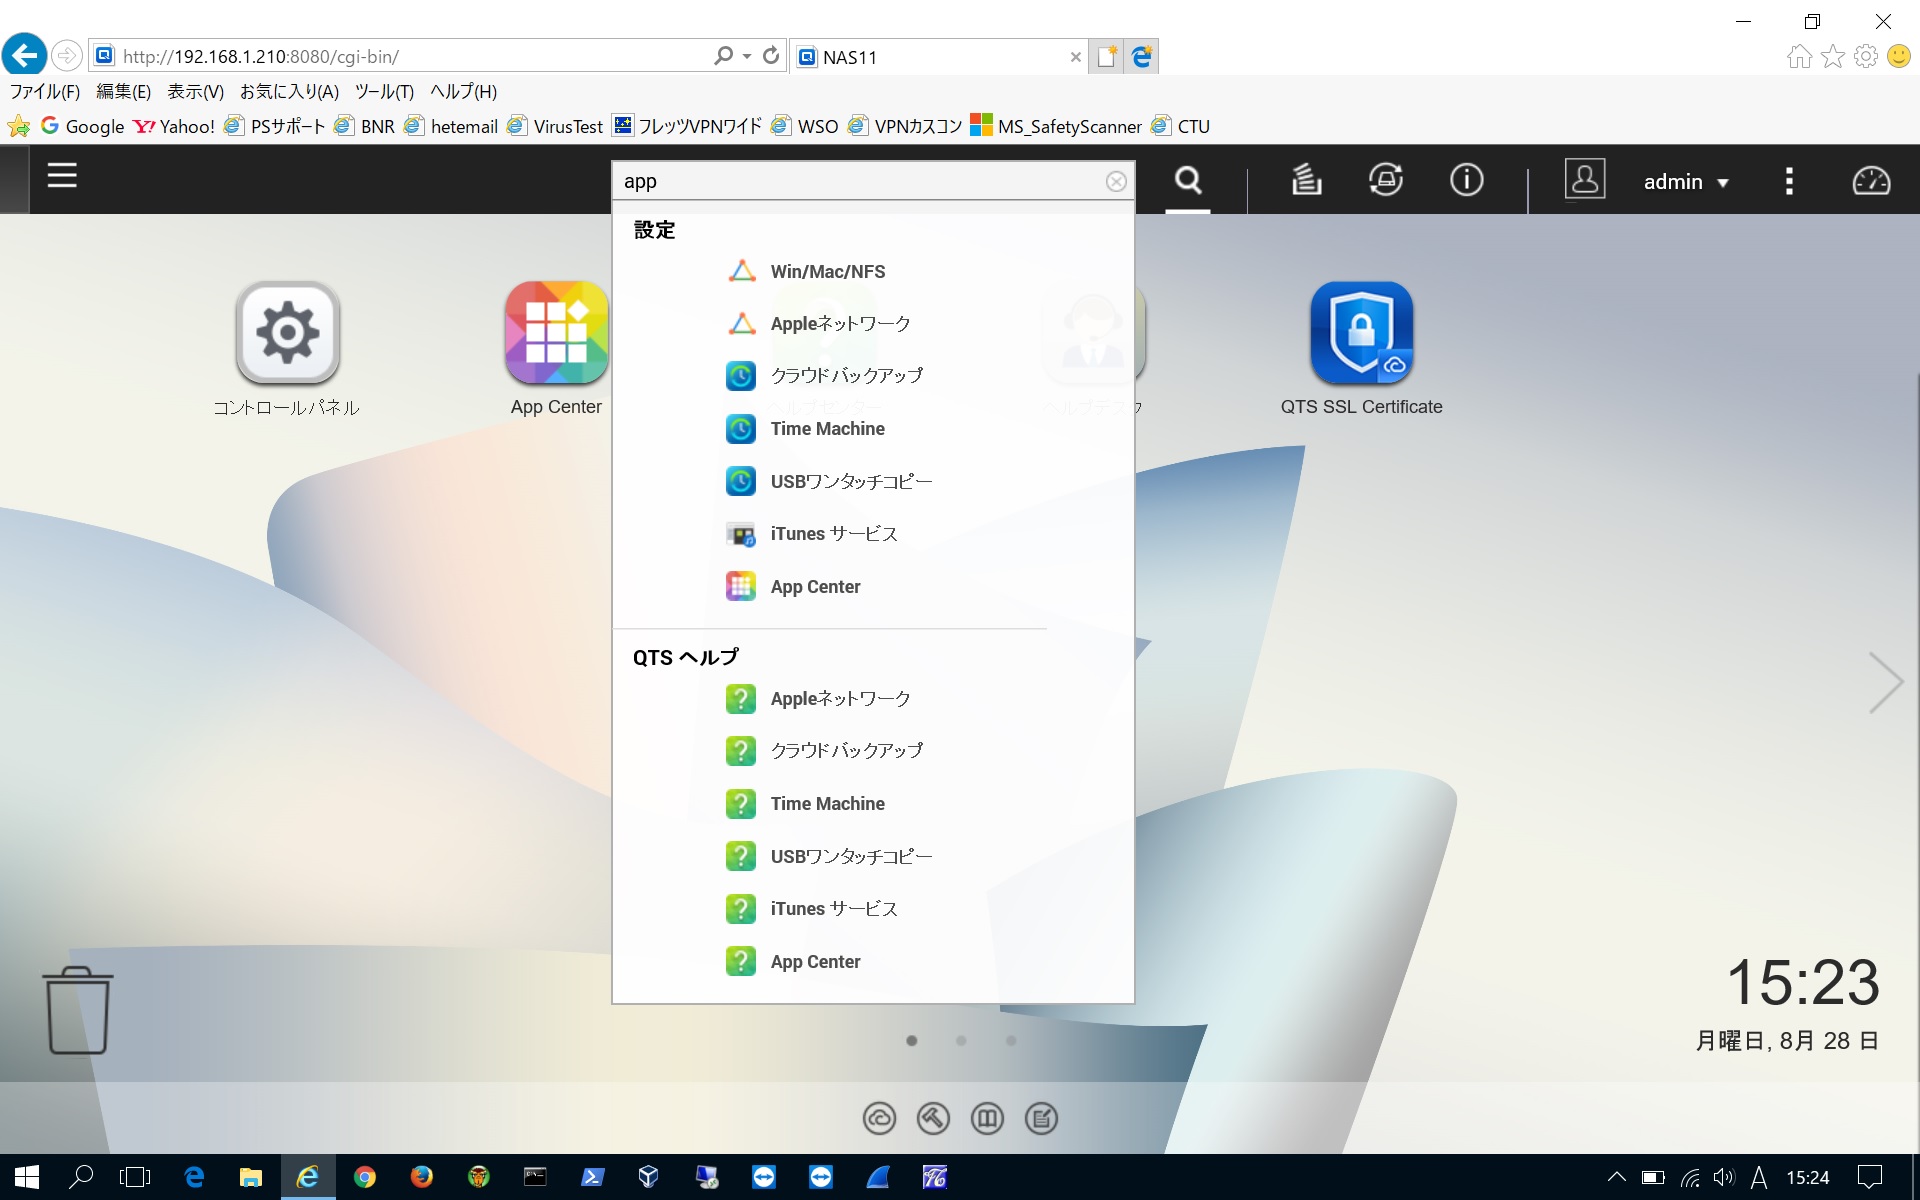Viewport: 1920px width, 1200px height.
Task: Open the feedback edit icon at bottom
Action: (1042, 1118)
